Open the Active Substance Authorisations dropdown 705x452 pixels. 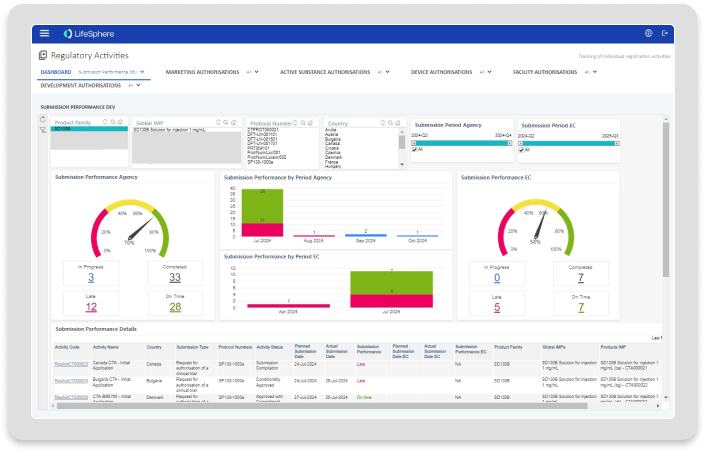click(x=383, y=72)
